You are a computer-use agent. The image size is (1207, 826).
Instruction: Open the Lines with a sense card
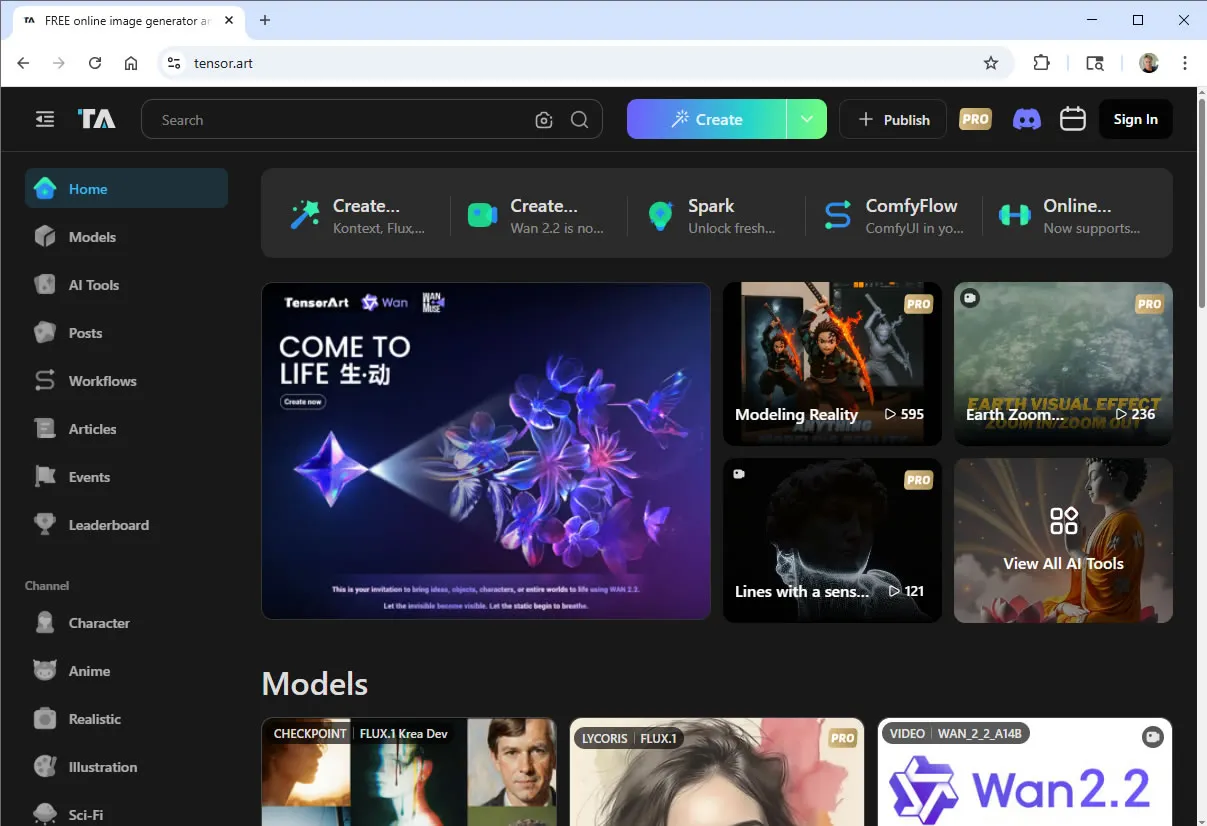[832, 541]
